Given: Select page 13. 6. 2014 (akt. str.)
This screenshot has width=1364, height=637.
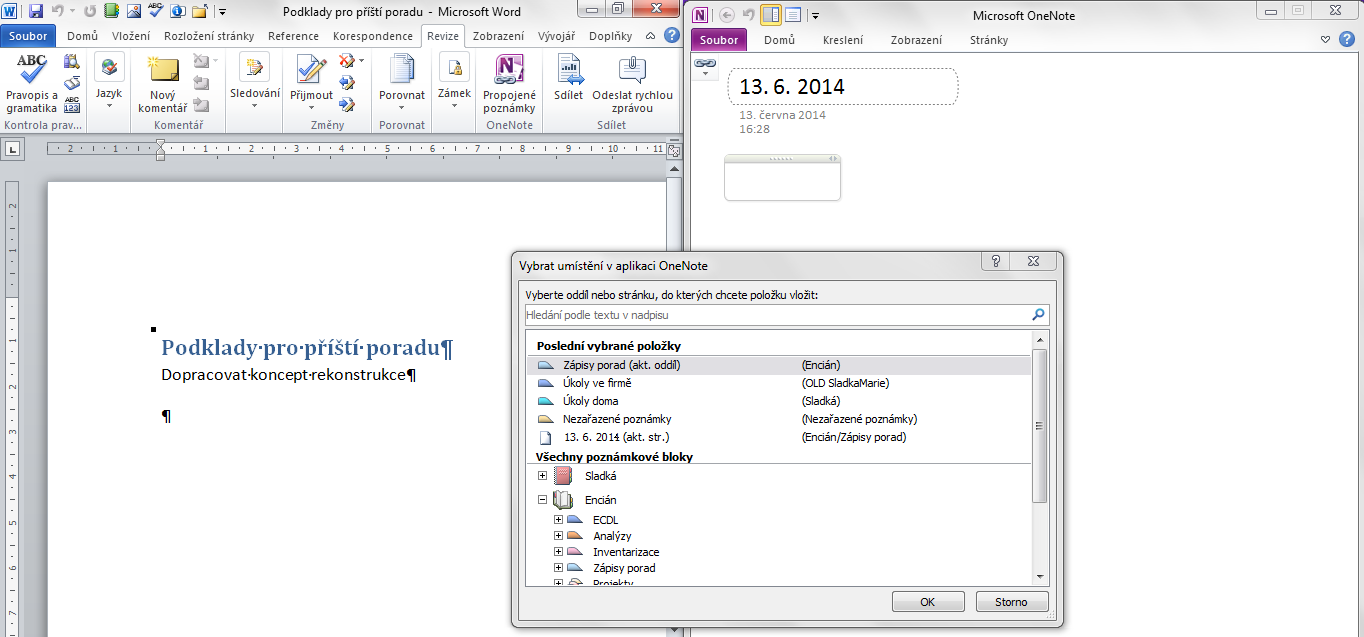Looking at the screenshot, I should [x=777, y=437].
